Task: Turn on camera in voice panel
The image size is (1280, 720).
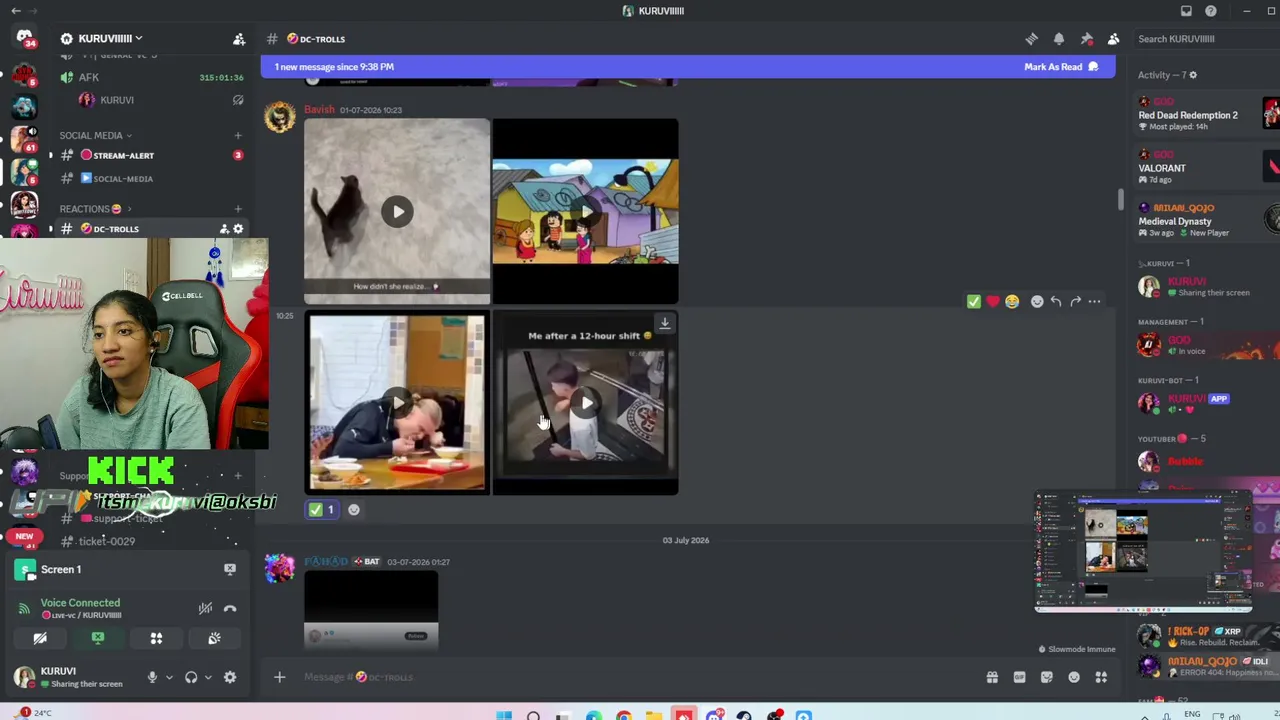Action: point(40,638)
